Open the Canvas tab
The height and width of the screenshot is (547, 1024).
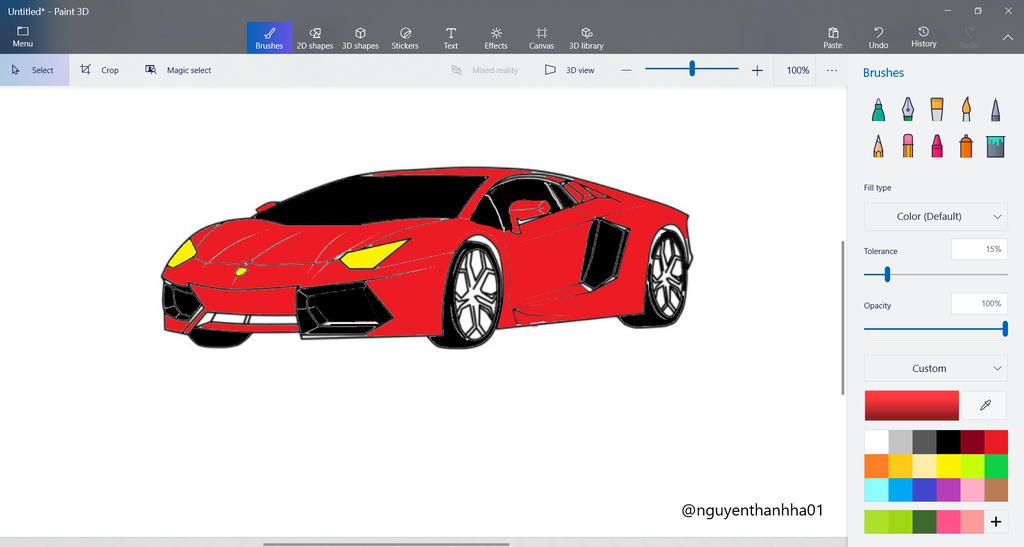point(541,38)
